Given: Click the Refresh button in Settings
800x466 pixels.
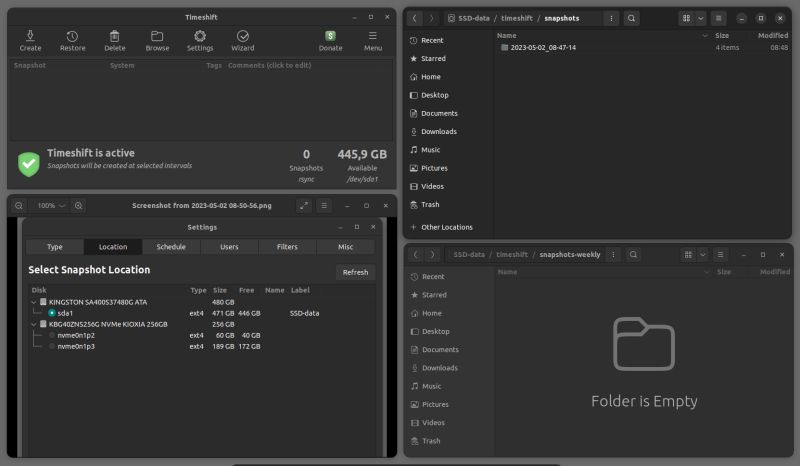Looking at the screenshot, I should coord(355,273).
